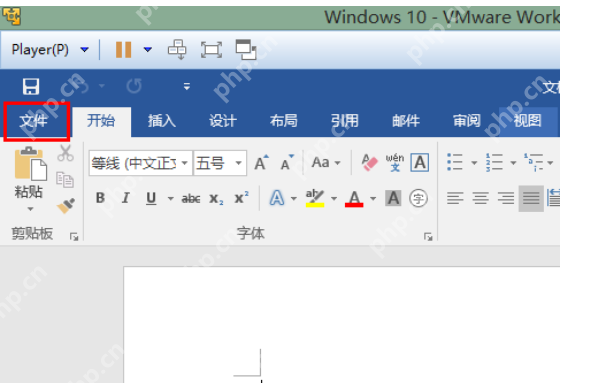This screenshot has width=599, height=383.
Task: Center align text
Action: click(481, 198)
